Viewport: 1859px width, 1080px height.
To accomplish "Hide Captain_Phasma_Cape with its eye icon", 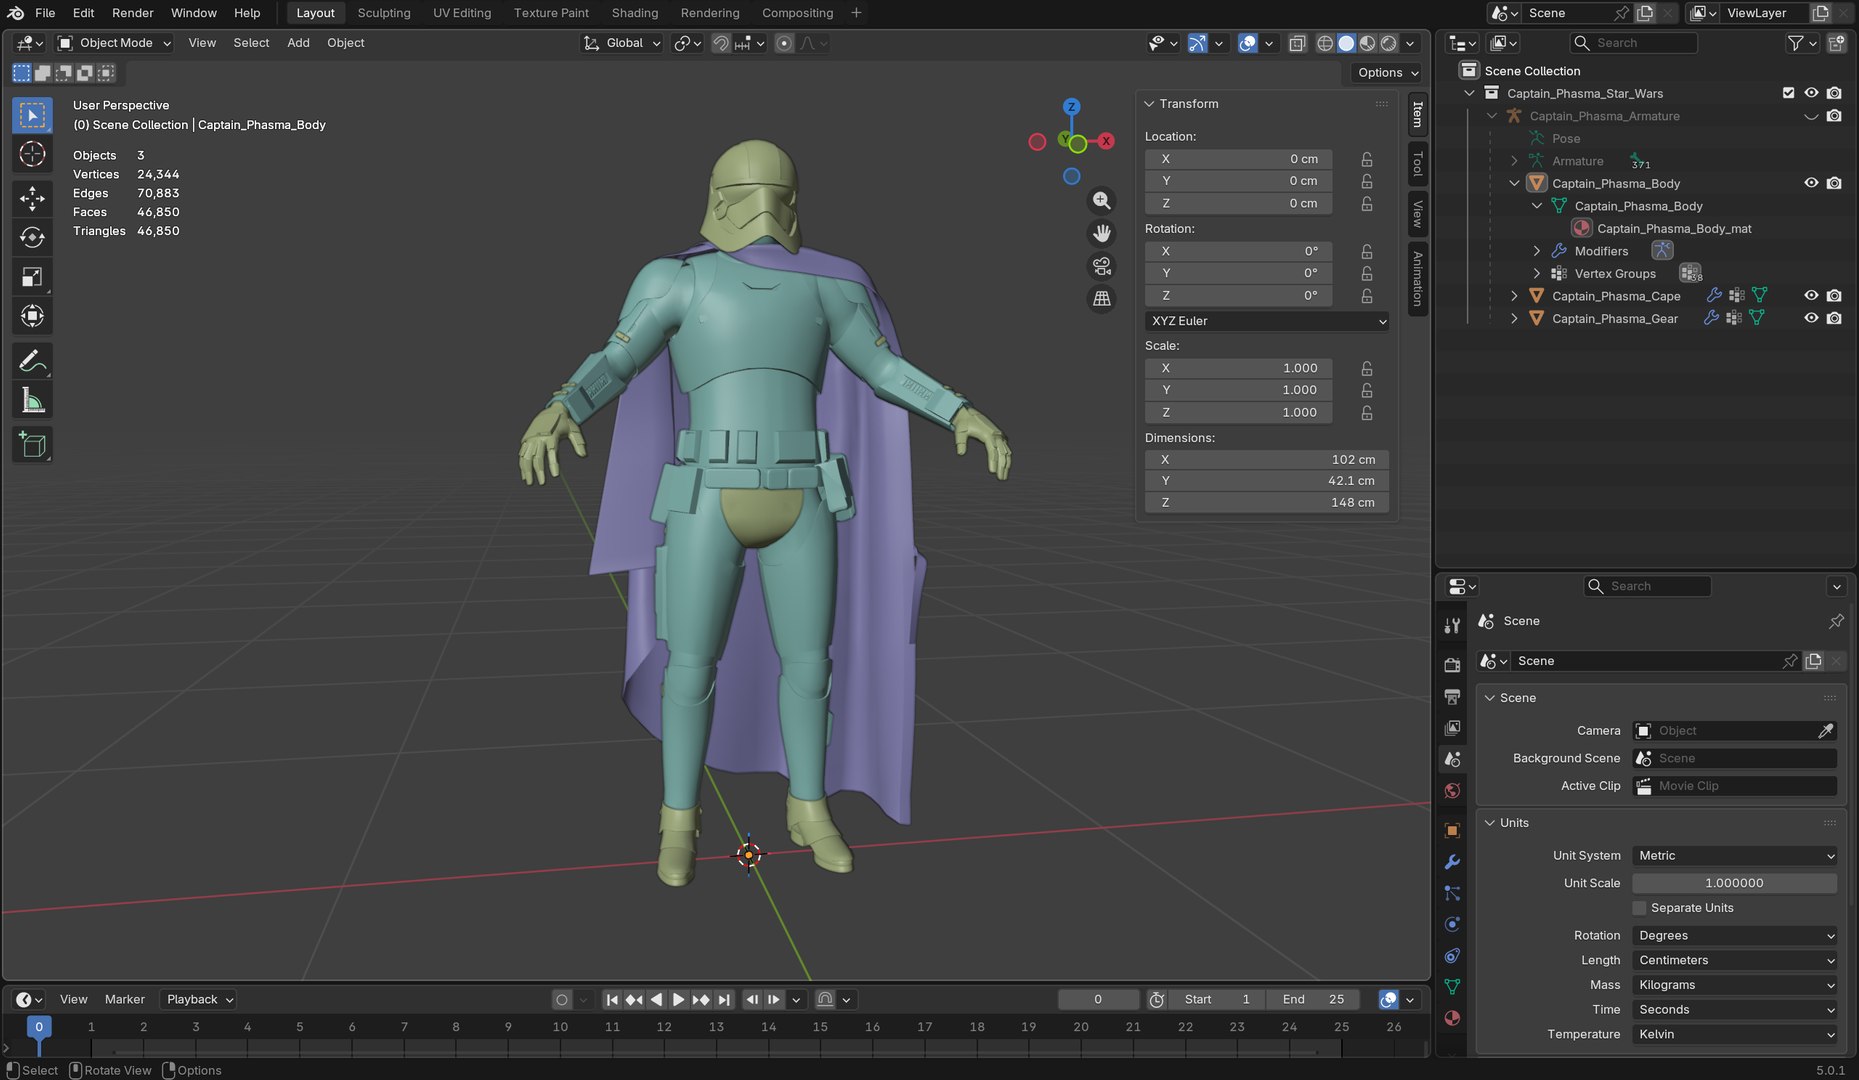I will 1811,296.
